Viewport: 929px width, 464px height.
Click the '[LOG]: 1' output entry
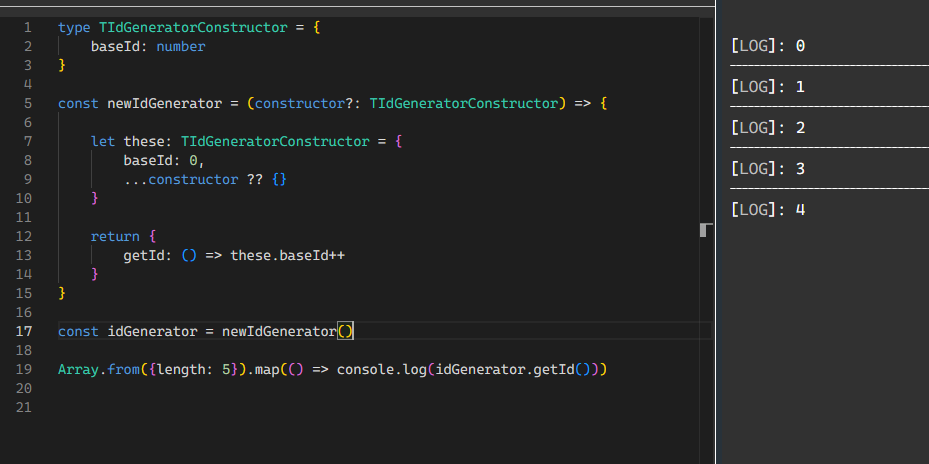tap(768, 87)
